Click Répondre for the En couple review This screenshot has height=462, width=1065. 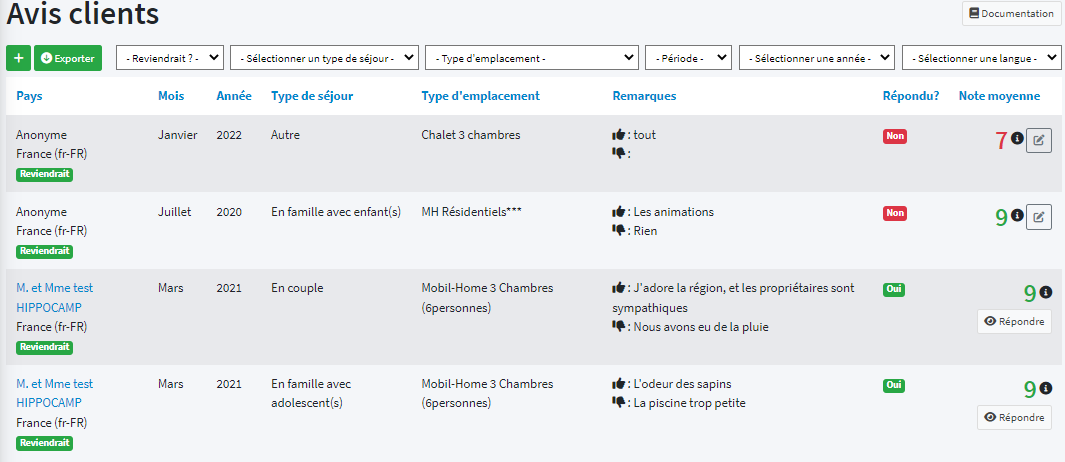point(1014,322)
